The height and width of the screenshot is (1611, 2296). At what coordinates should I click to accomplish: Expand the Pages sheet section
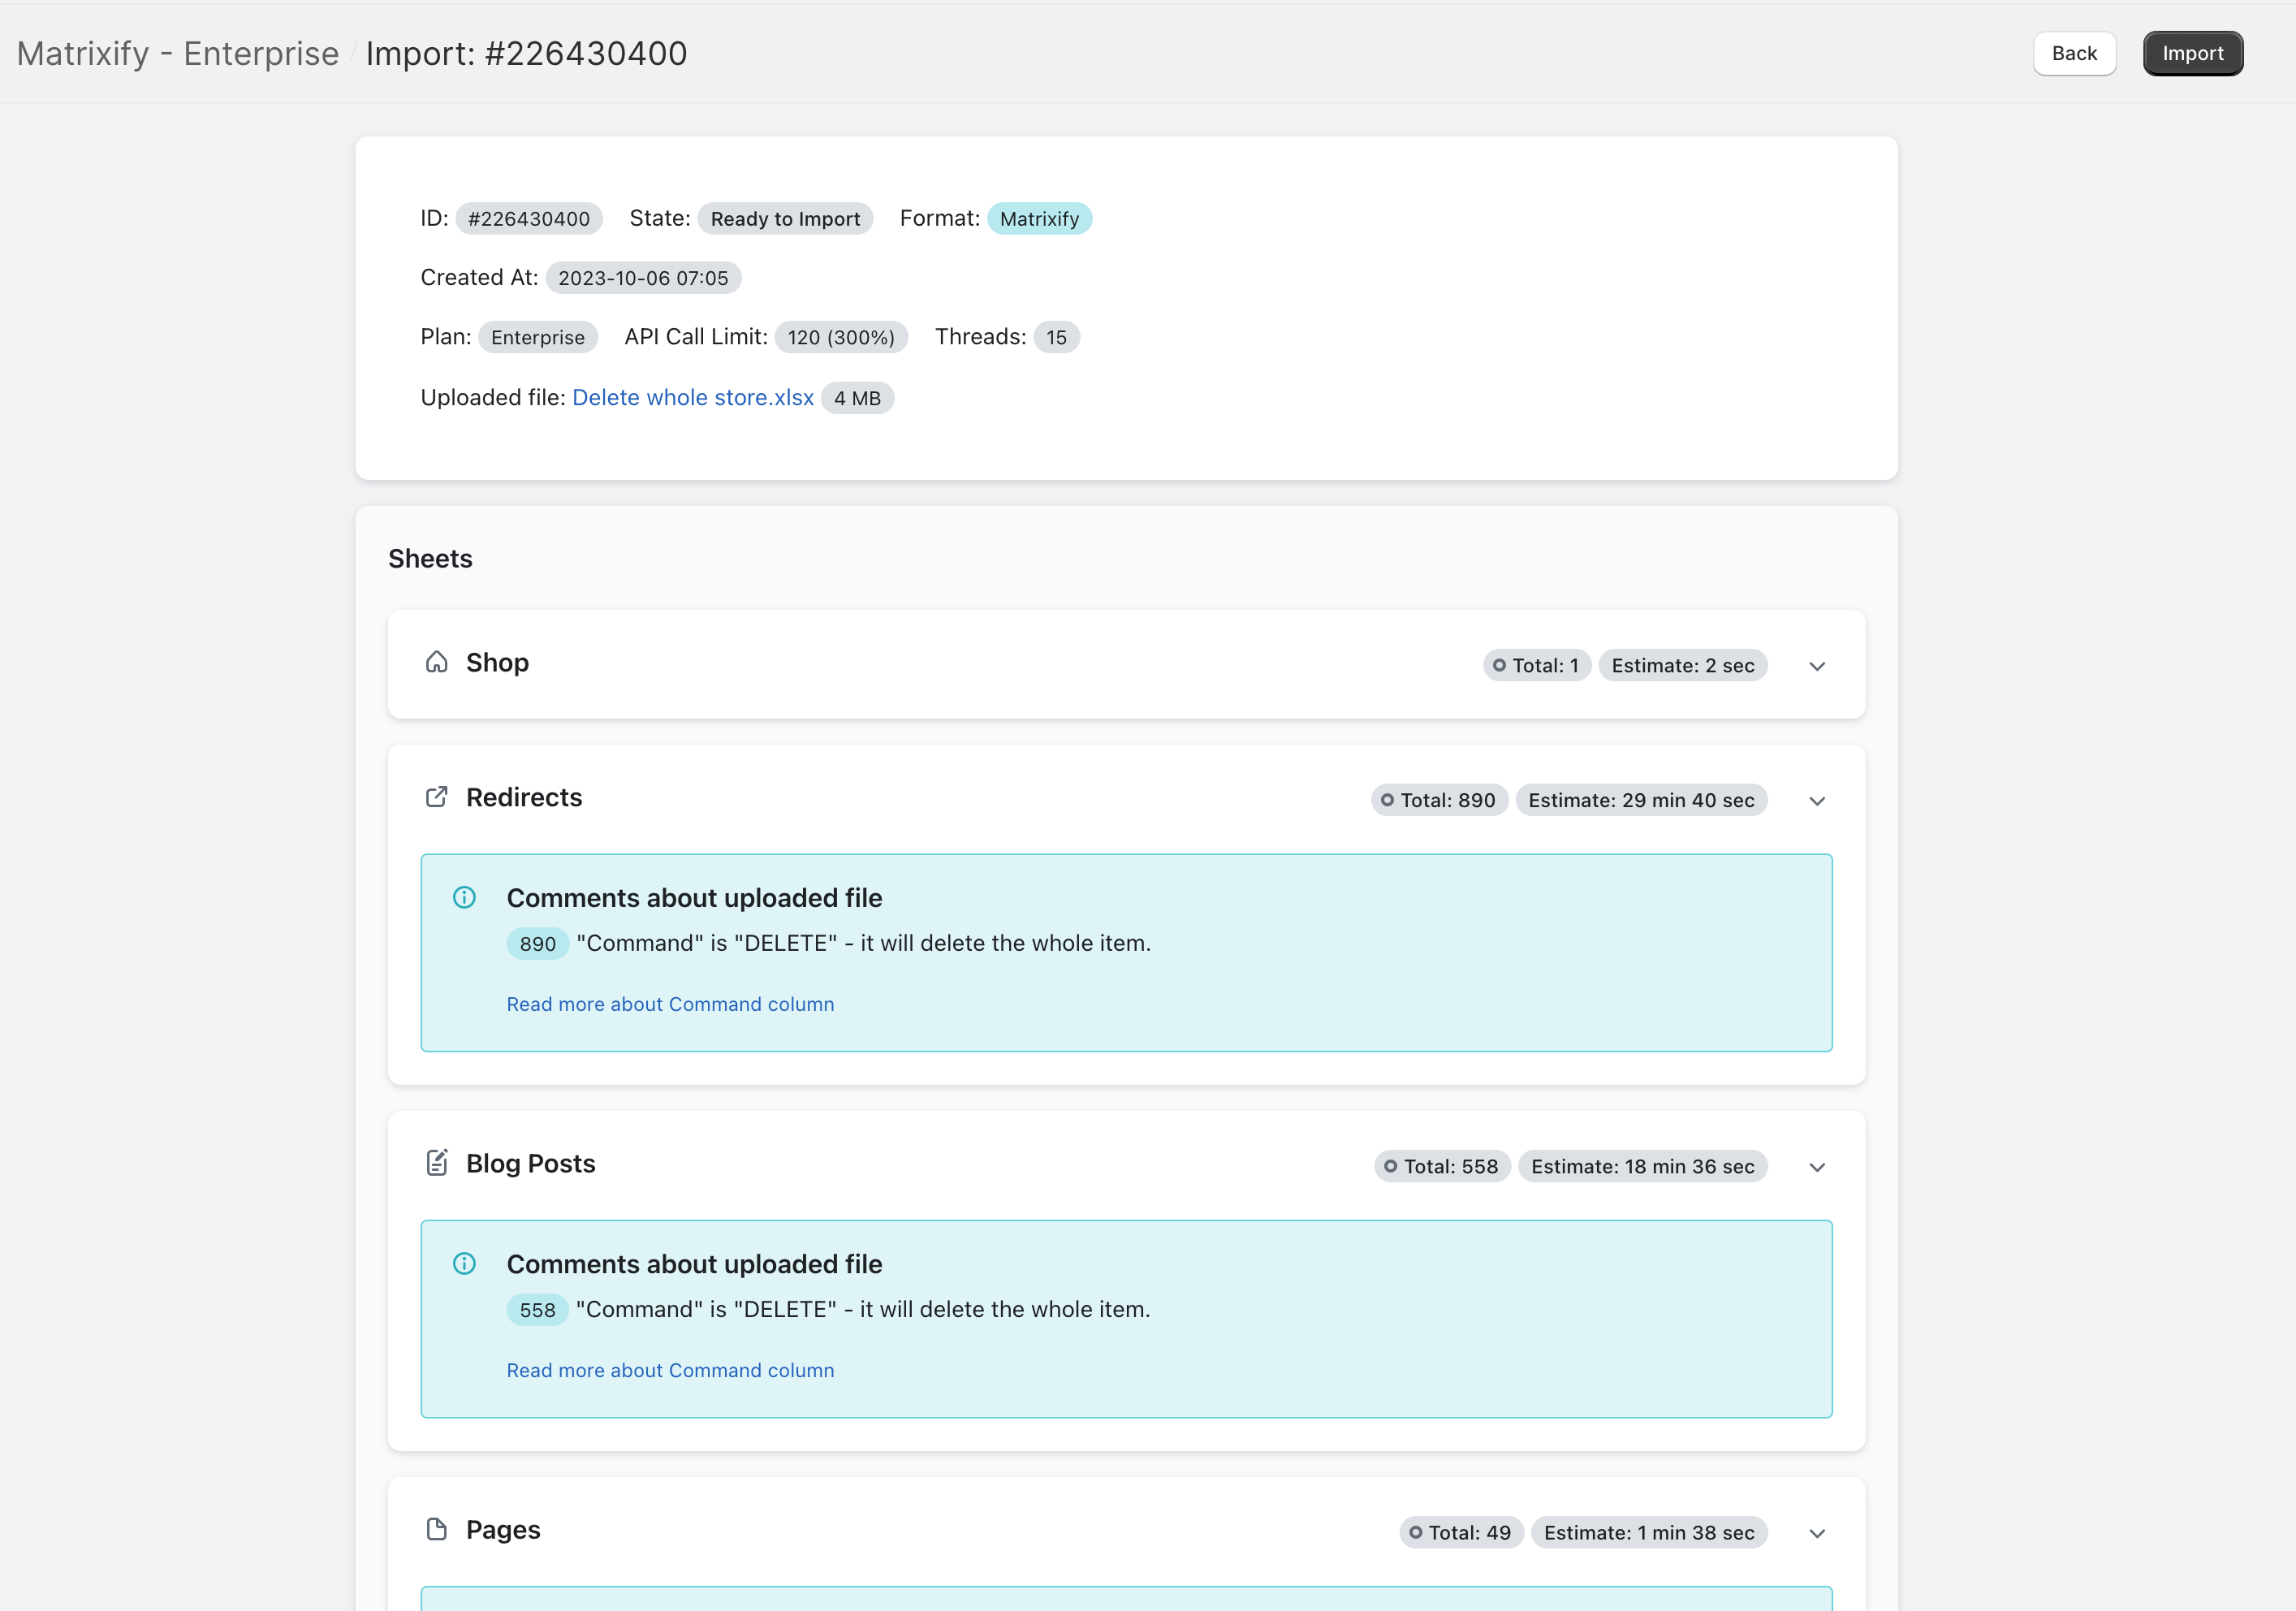tap(1817, 1532)
